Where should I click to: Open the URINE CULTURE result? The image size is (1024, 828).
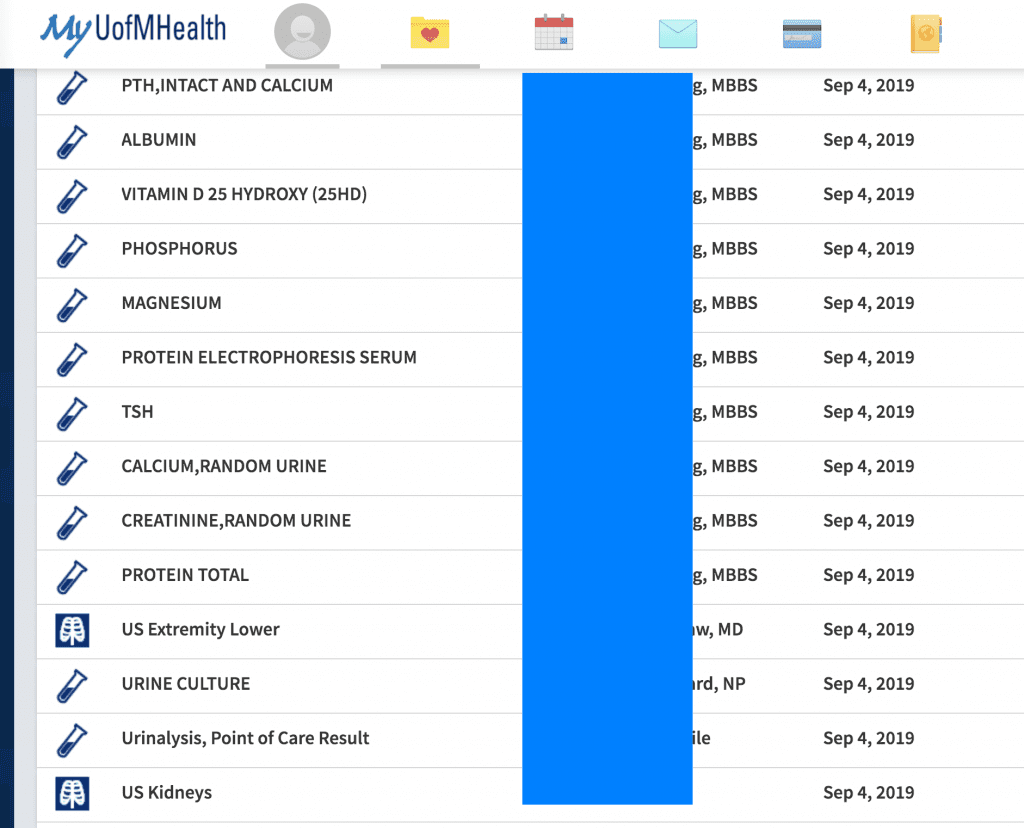pyautogui.click(x=186, y=684)
